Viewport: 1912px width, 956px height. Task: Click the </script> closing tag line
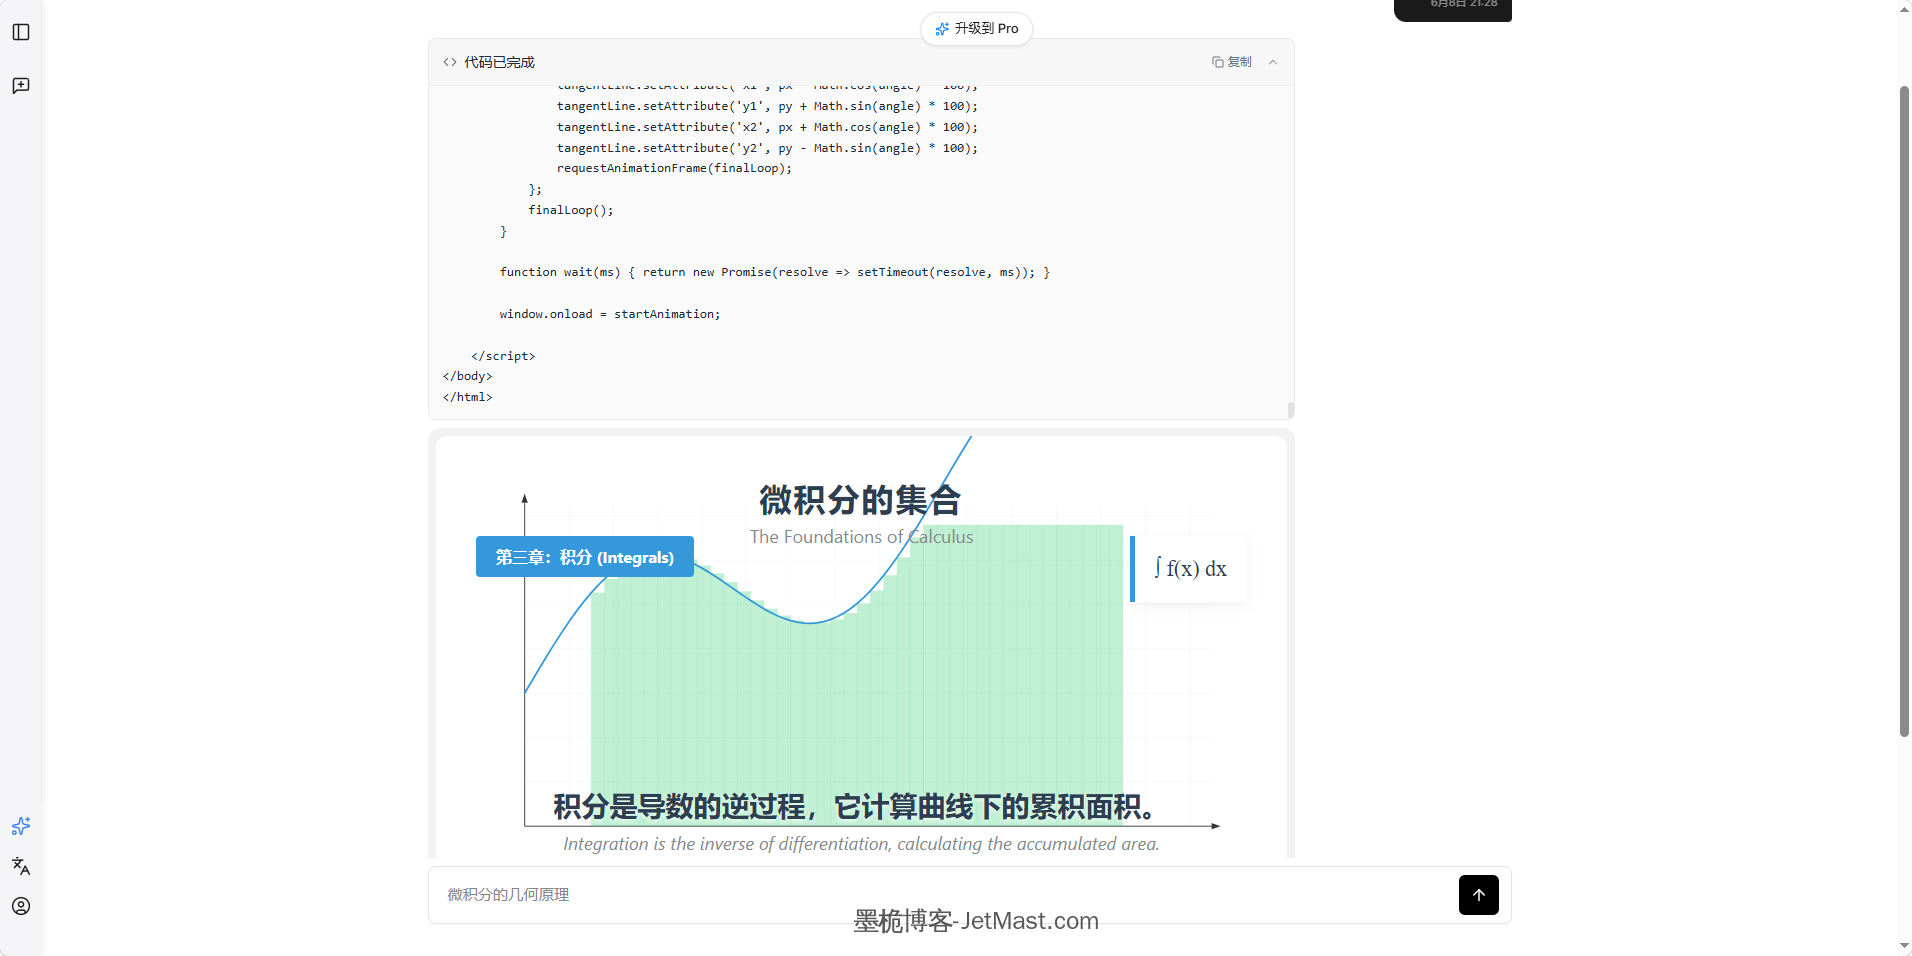[503, 356]
